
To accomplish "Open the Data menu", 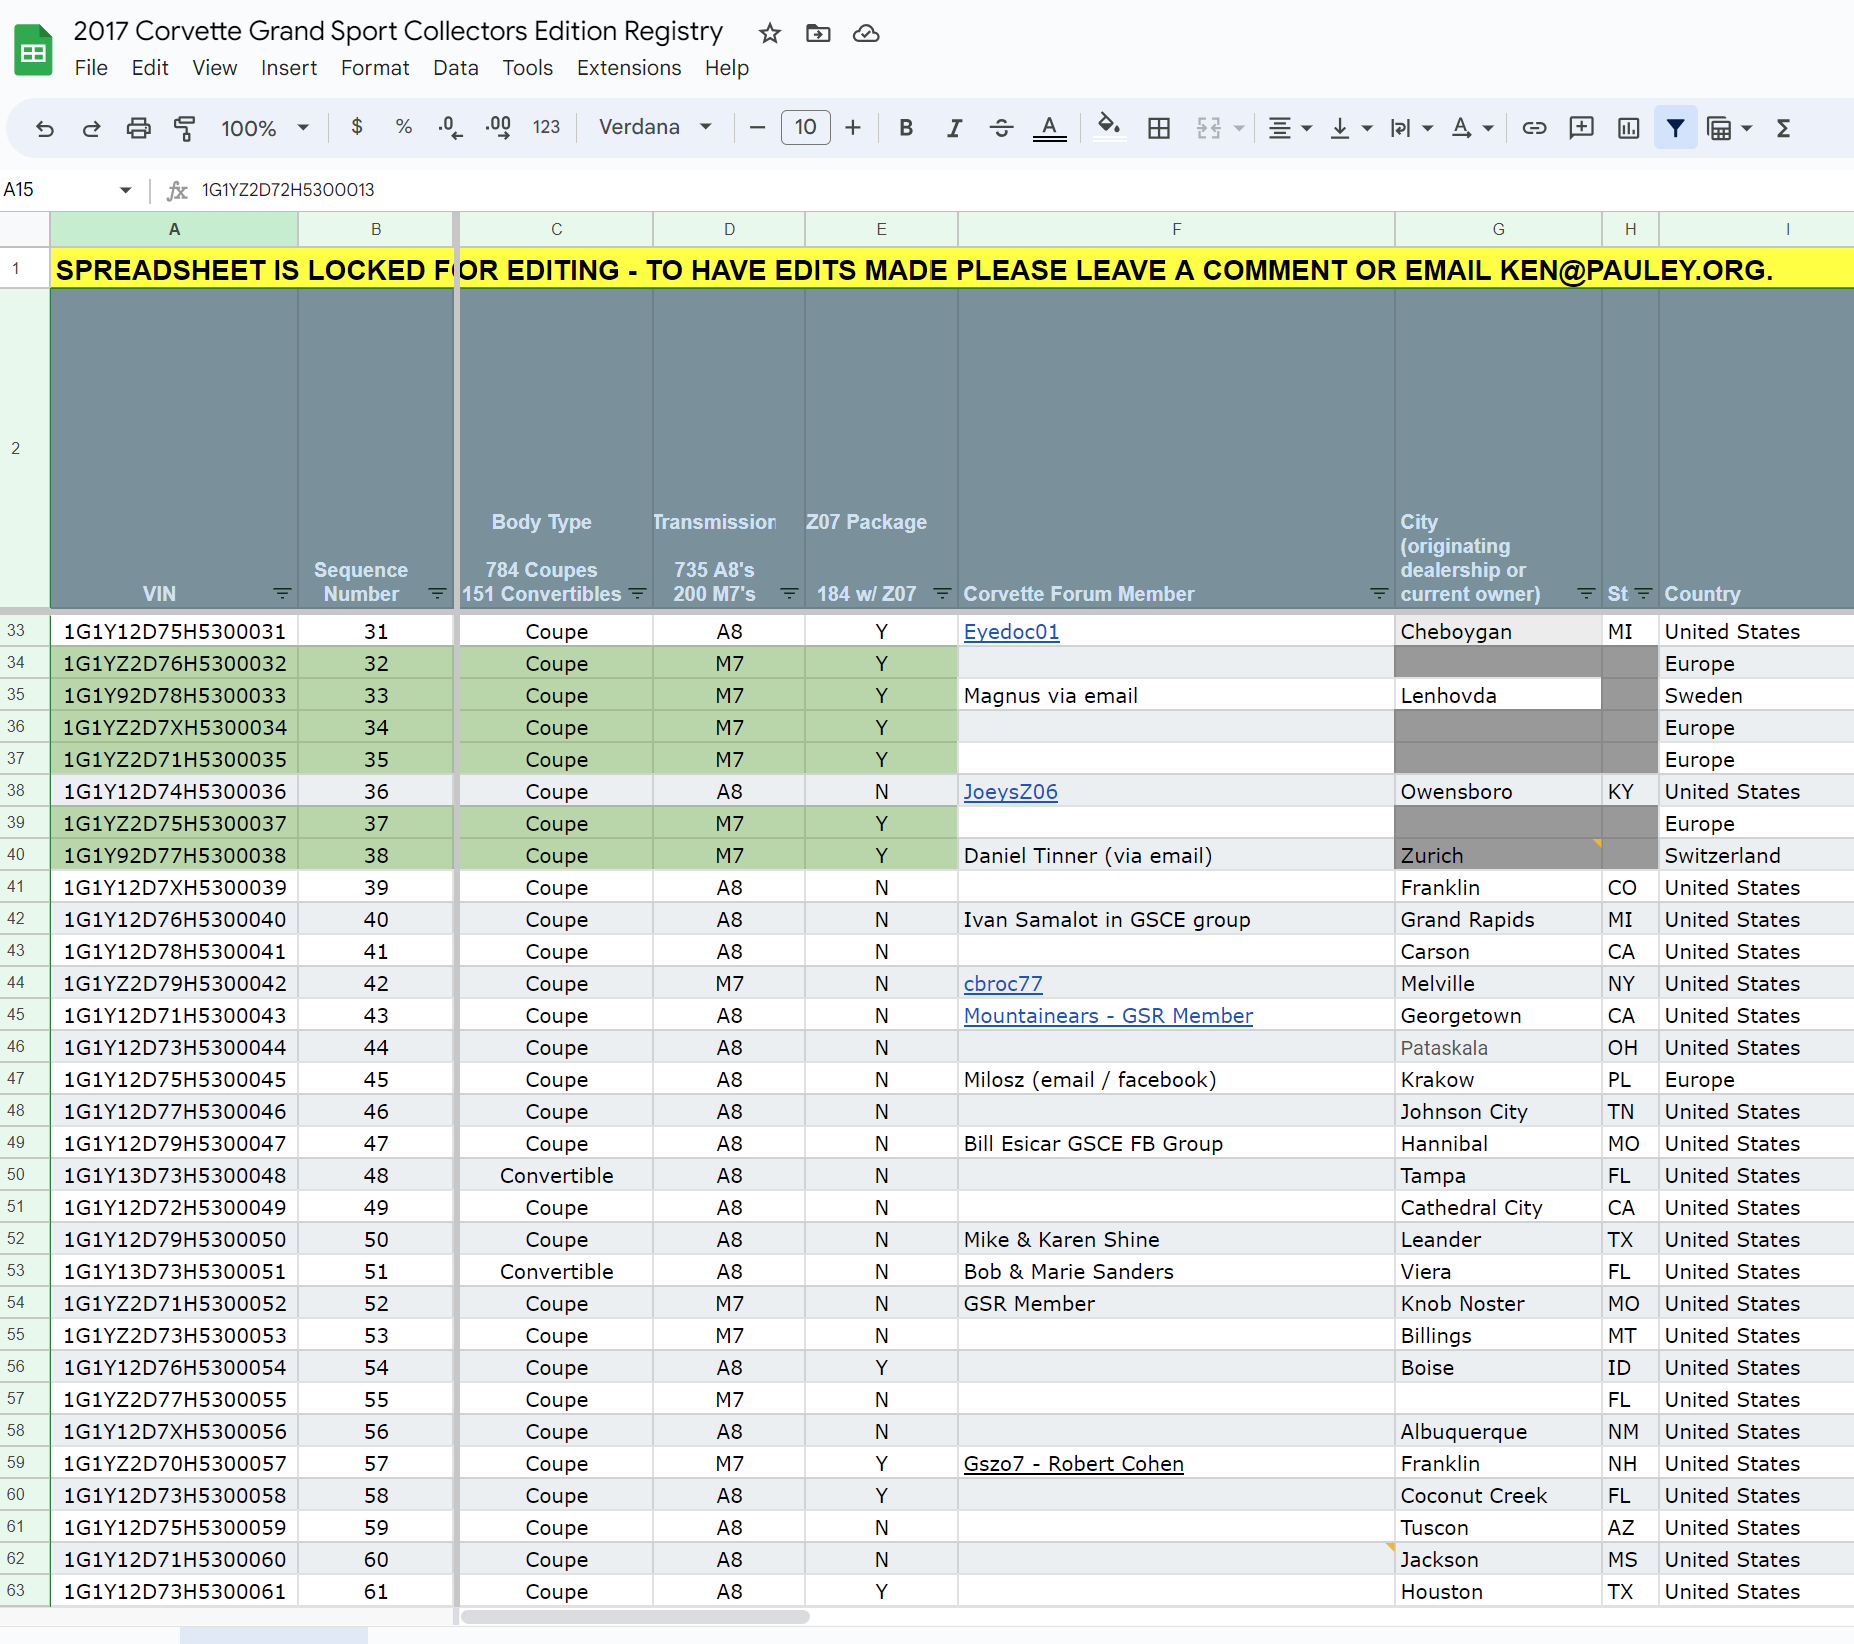I will (x=455, y=68).
